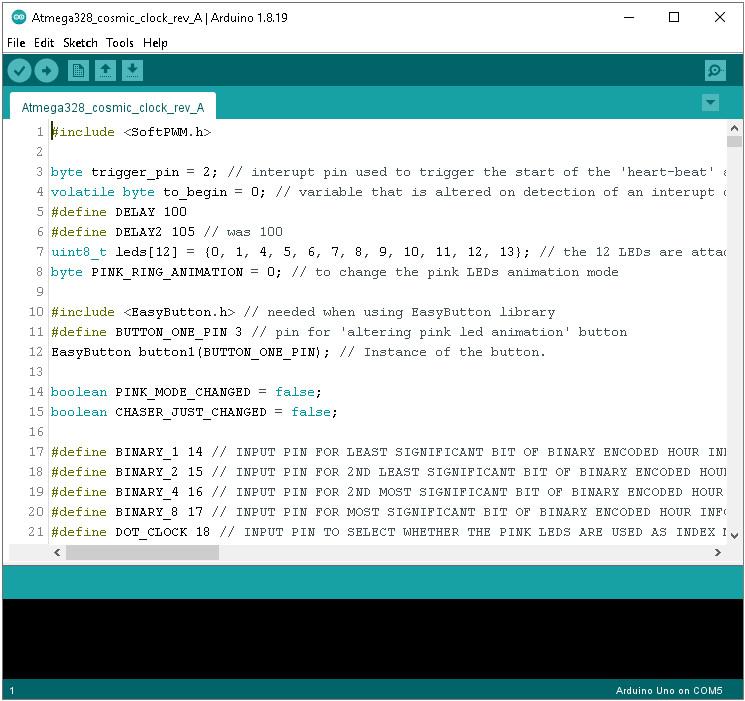Screen dimensions: 745x701
Task: Open the Sketch menu
Action: tap(80, 43)
